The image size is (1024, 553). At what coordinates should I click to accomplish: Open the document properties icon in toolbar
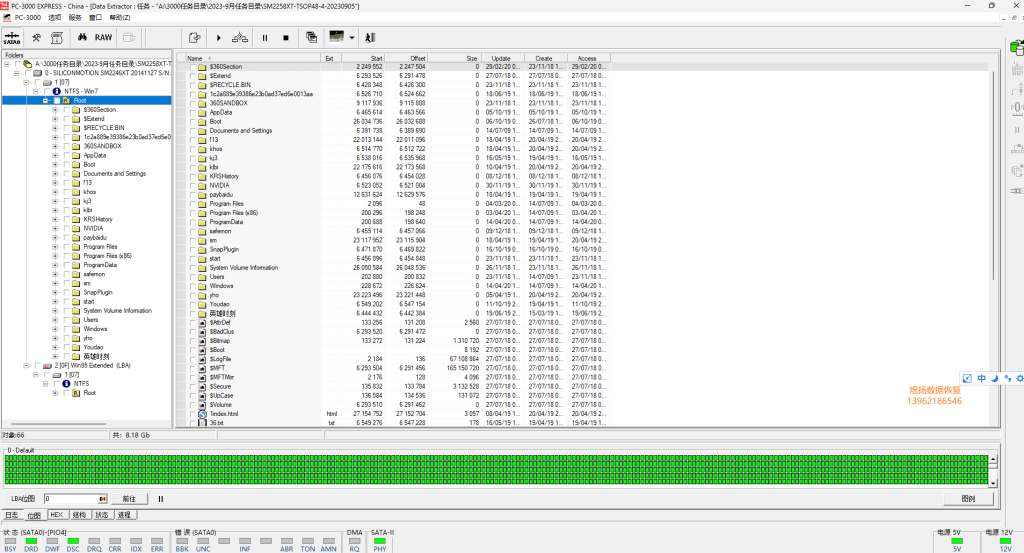[x=57, y=38]
